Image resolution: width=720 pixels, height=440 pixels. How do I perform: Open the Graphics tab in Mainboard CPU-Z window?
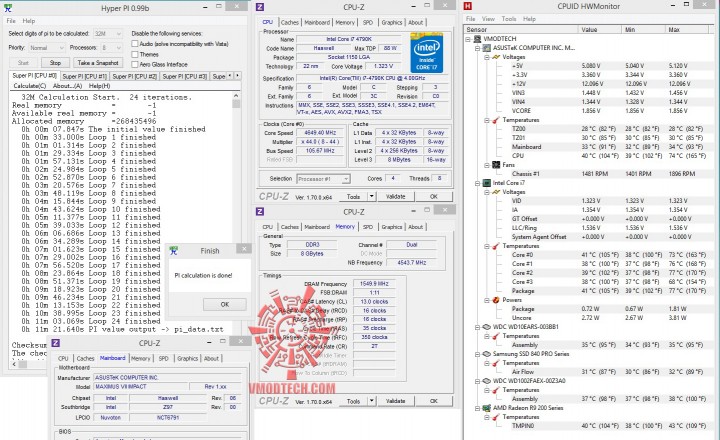tap(187, 358)
